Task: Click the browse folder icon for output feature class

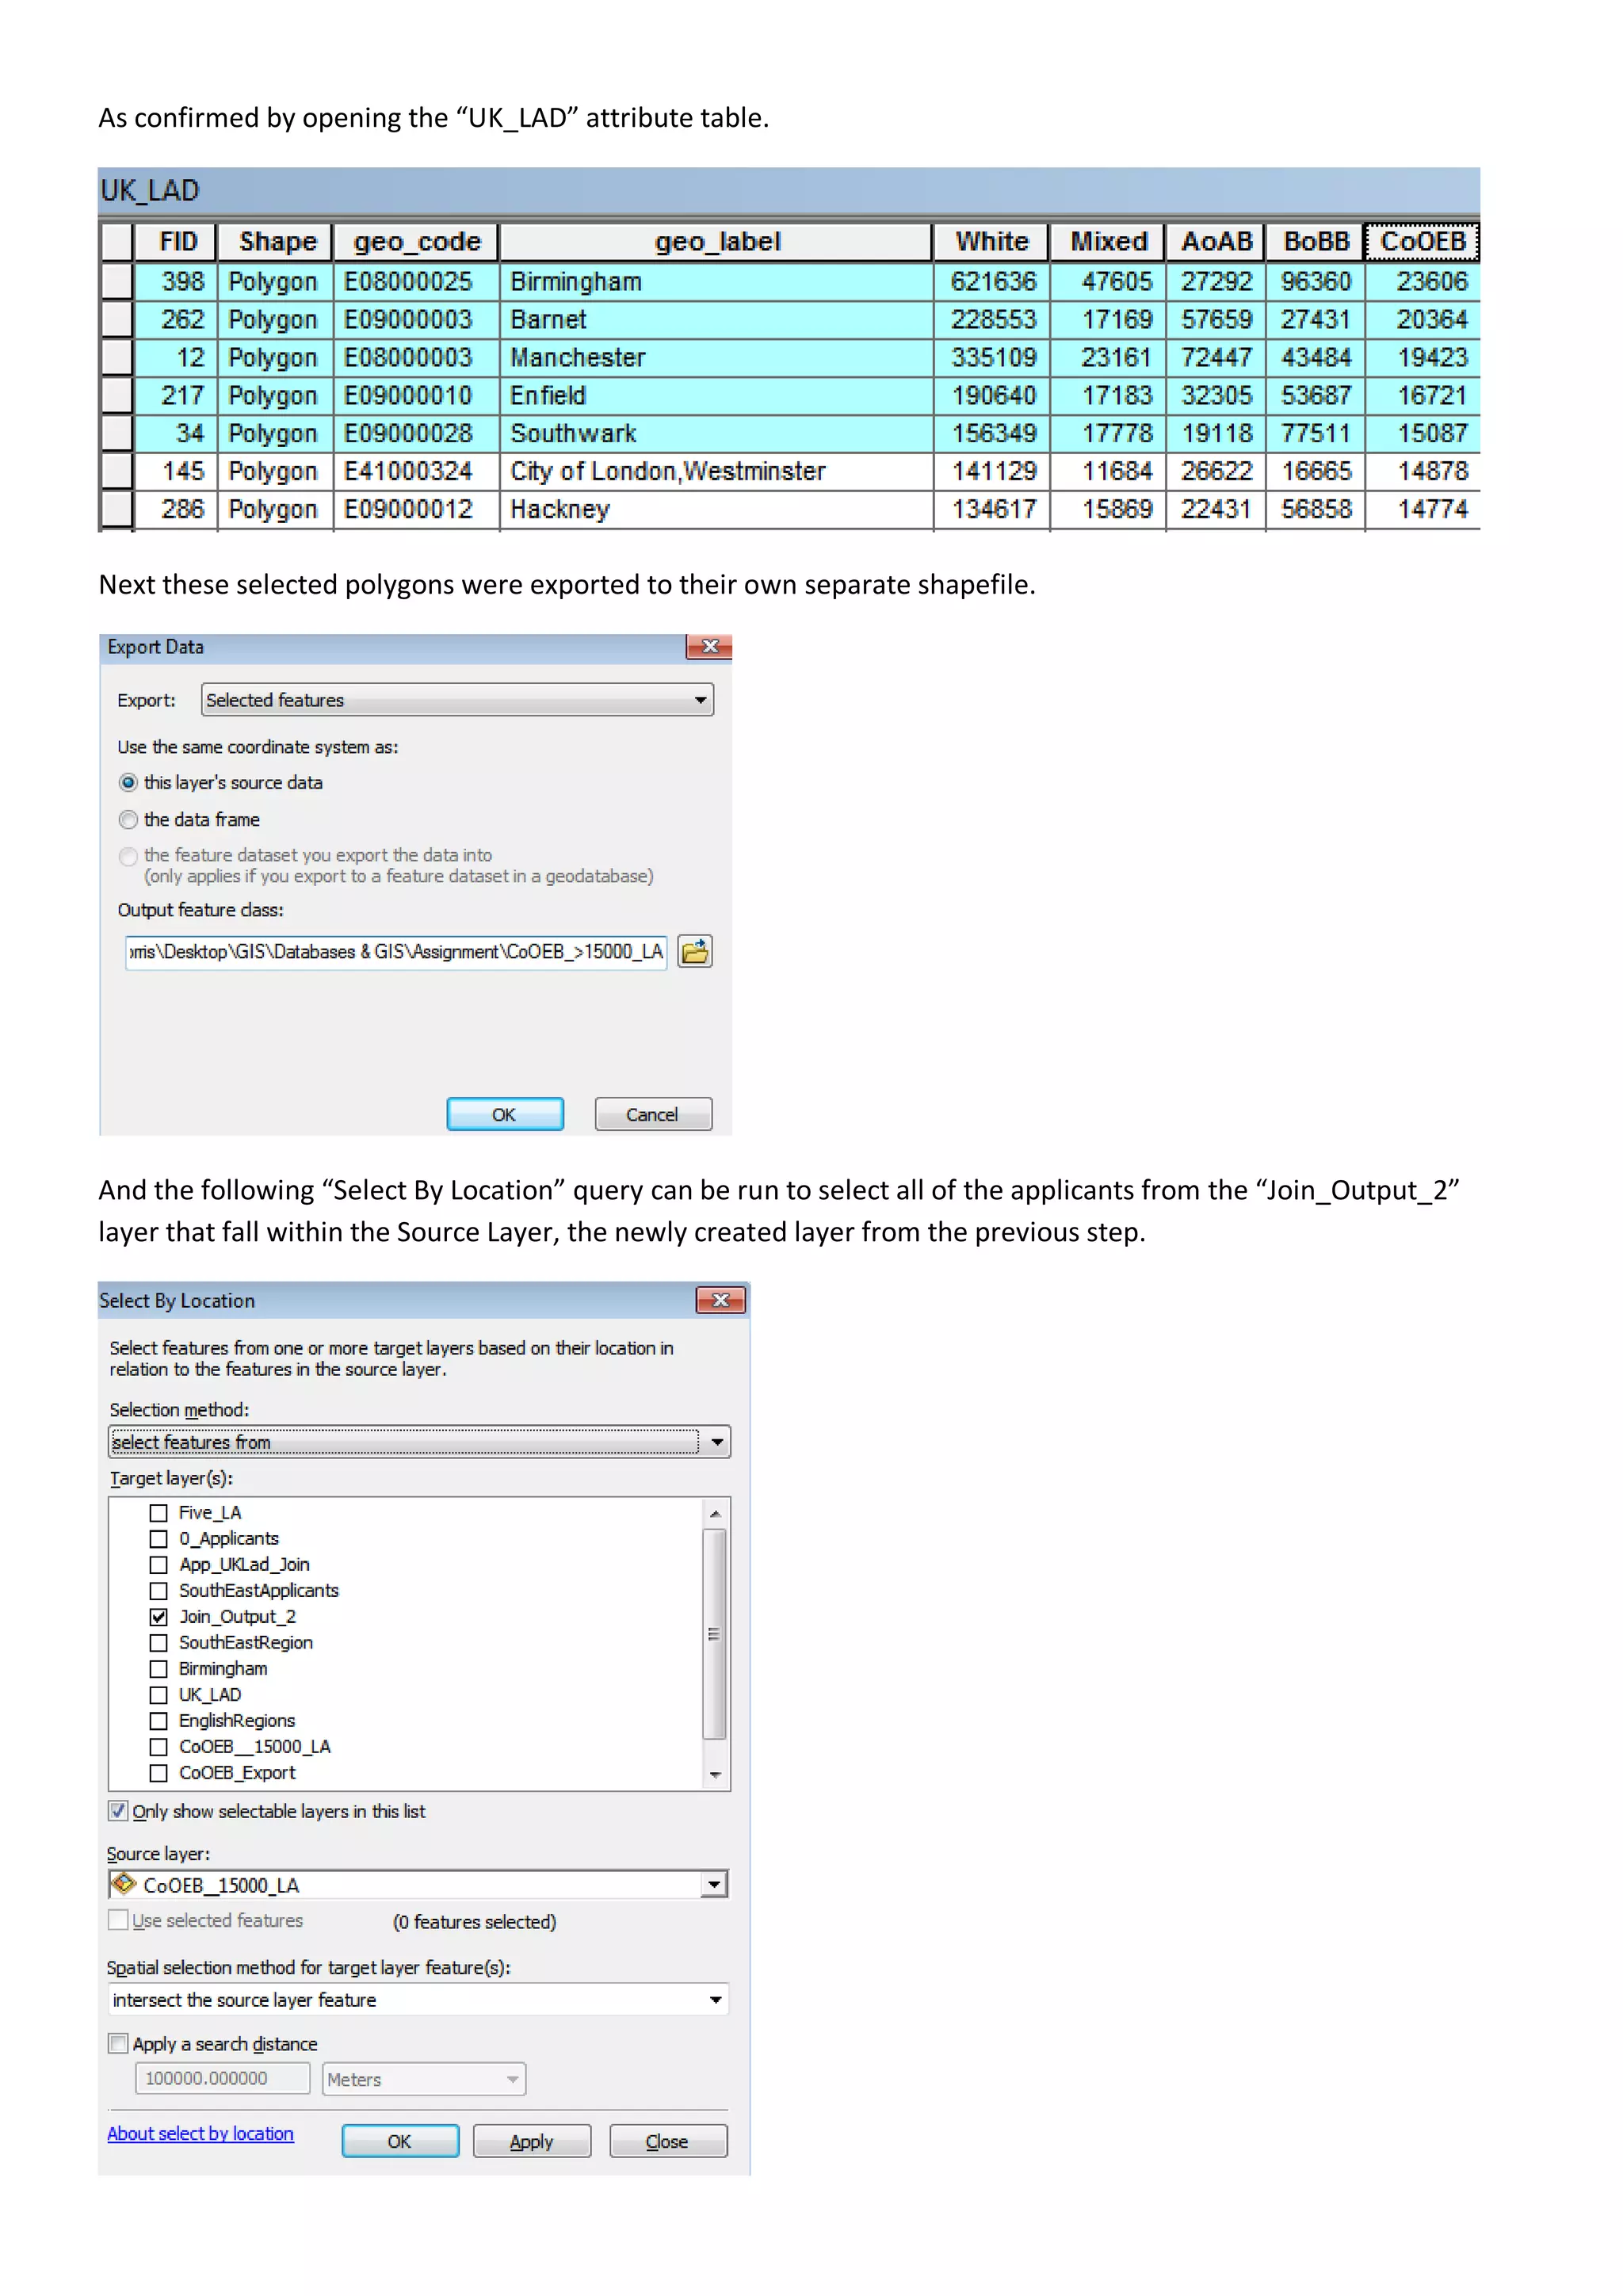Action: click(x=694, y=951)
